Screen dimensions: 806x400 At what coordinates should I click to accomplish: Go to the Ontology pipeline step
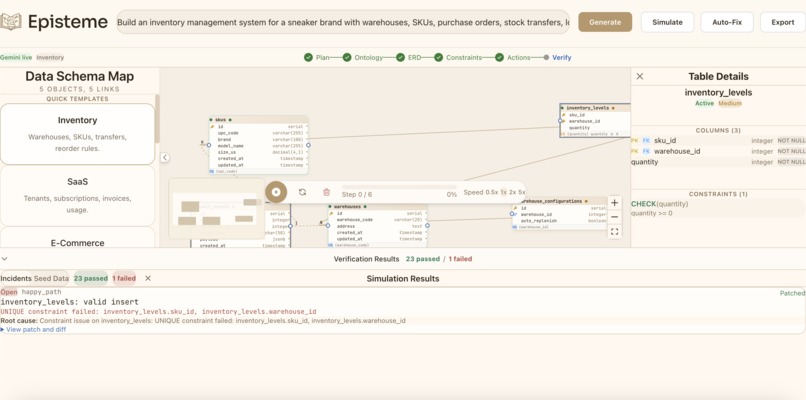pos(369,58)
